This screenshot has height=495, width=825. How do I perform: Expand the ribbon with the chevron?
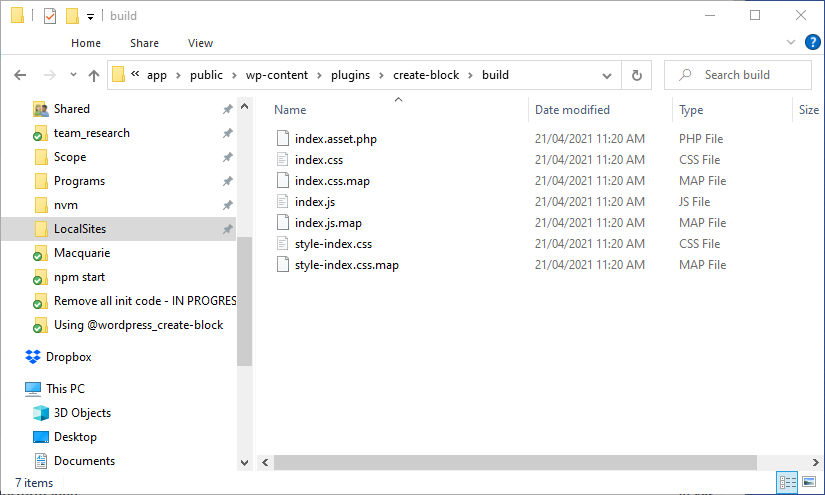pyautogui.click(x=792, y=43)
